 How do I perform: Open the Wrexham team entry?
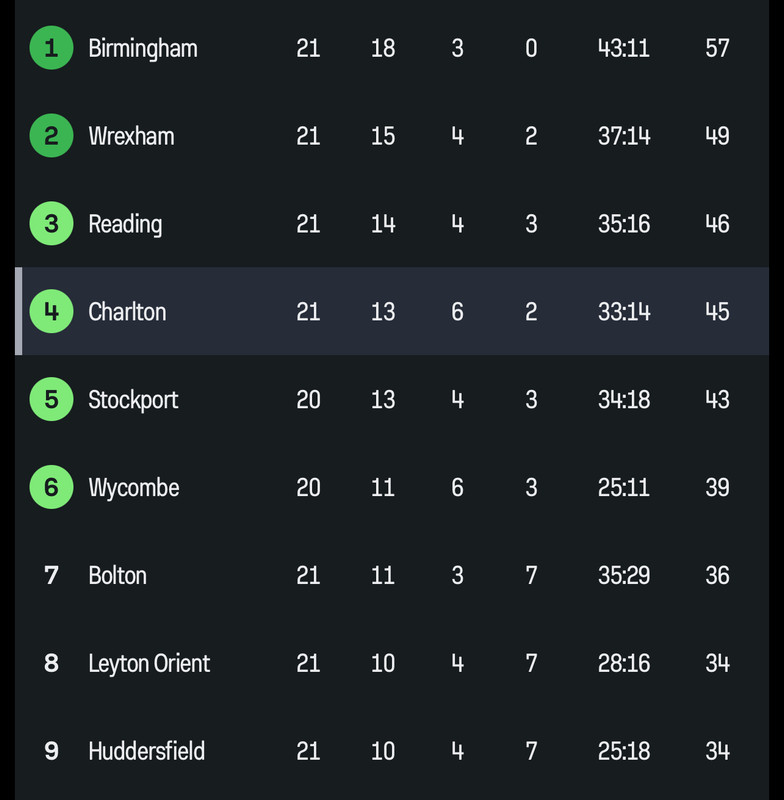[x=131, y=136]
